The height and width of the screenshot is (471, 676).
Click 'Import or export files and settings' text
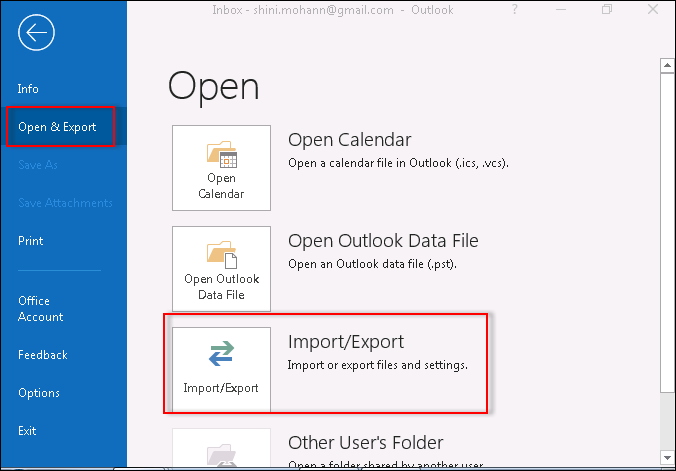(x=378, y=365)
